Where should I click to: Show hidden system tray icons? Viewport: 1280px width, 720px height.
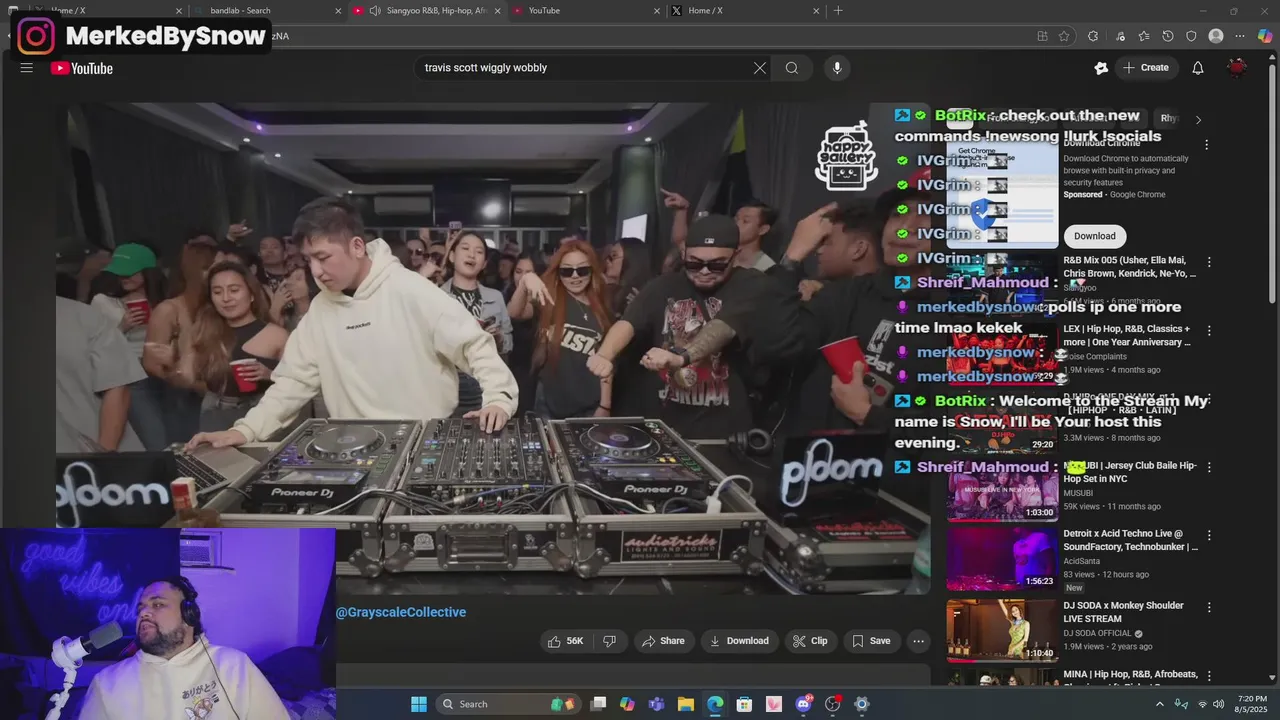coord(1160,704)
